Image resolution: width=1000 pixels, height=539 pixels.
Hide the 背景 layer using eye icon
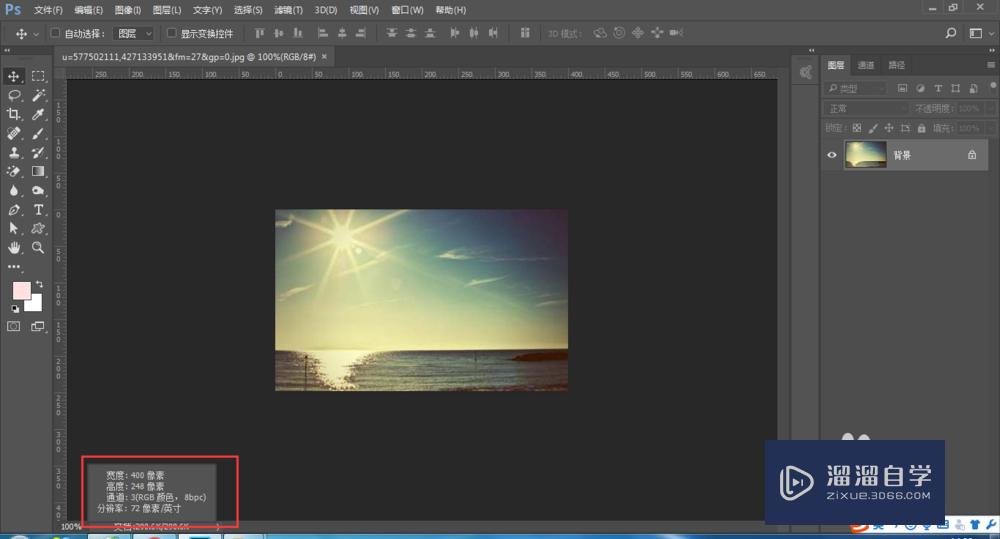tap(832, 155)
